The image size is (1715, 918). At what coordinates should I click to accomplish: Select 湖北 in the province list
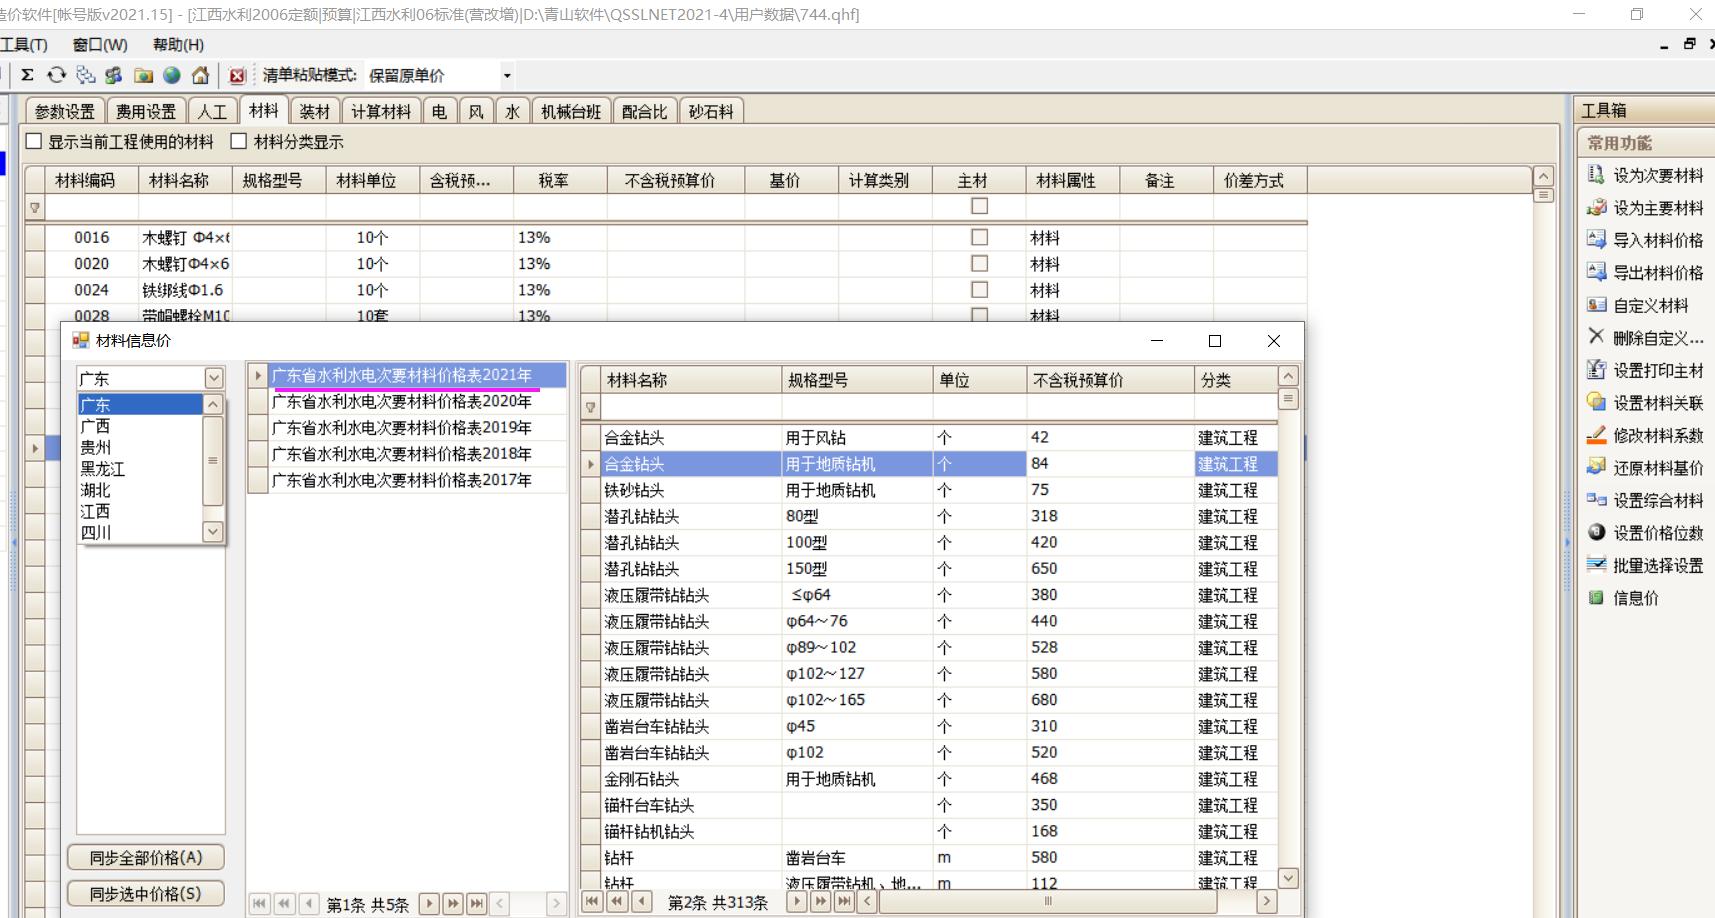tap(140, 490)
